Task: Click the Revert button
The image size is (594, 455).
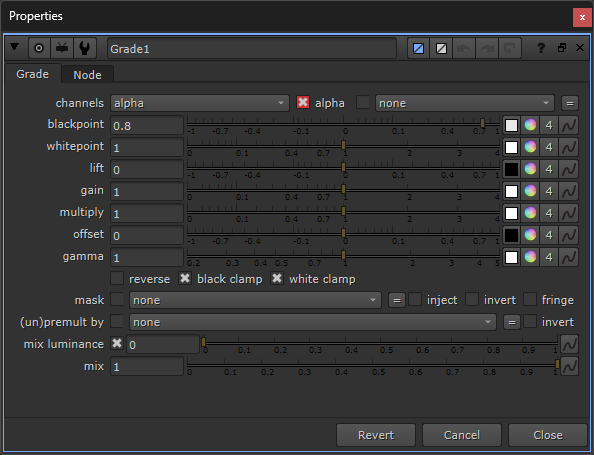Action: (376, 435)
